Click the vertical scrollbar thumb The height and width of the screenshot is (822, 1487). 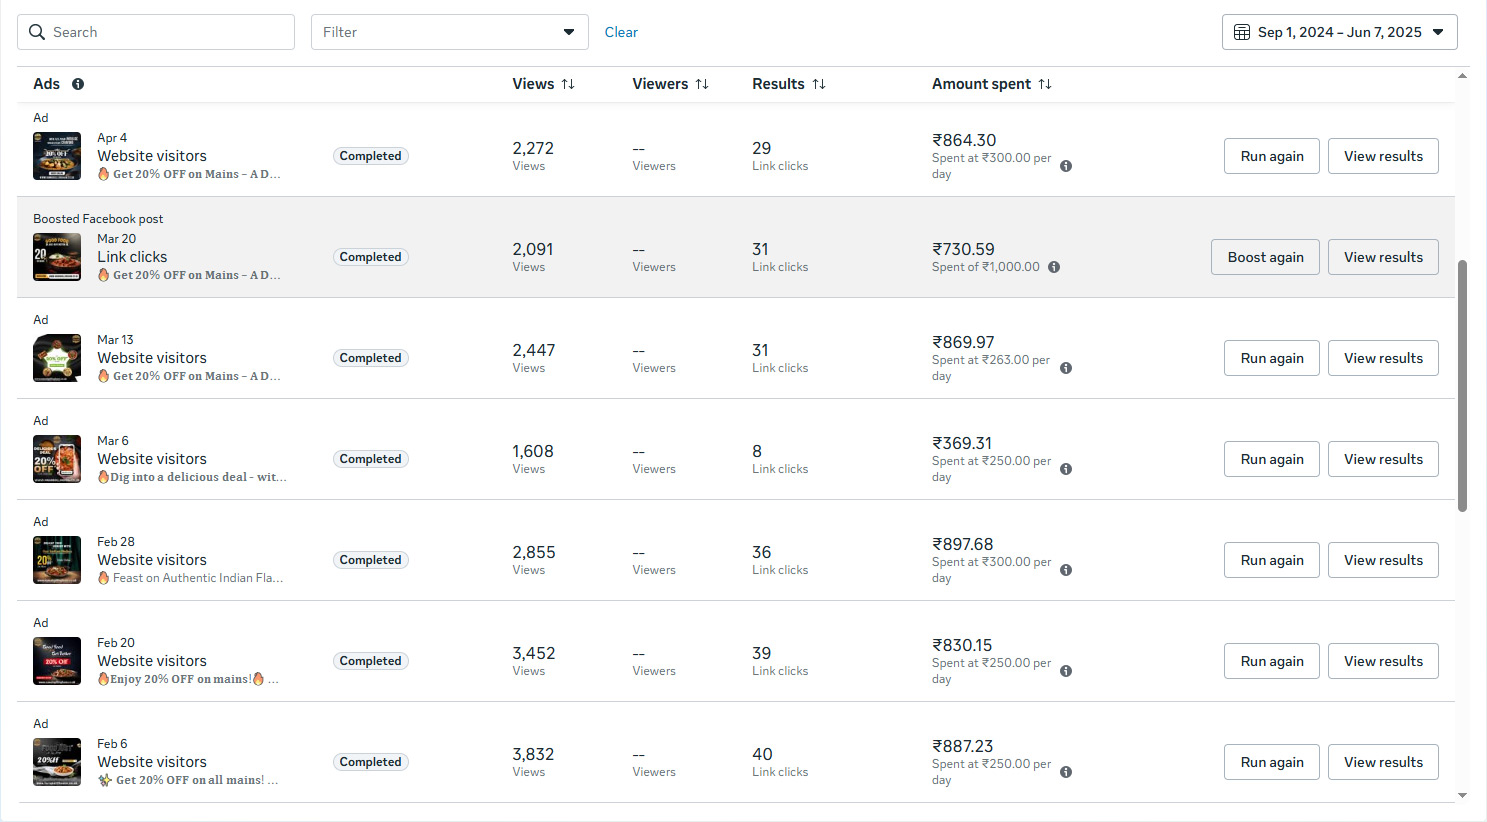[x=1462, y=385]
